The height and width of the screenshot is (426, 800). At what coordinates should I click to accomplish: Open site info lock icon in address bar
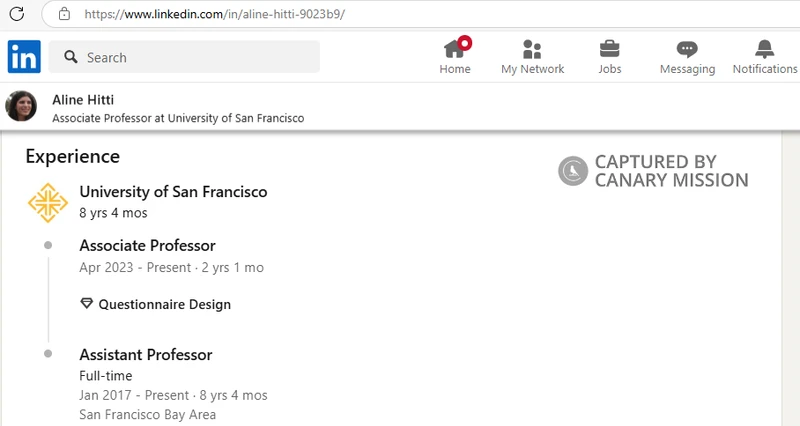point(64,14)
